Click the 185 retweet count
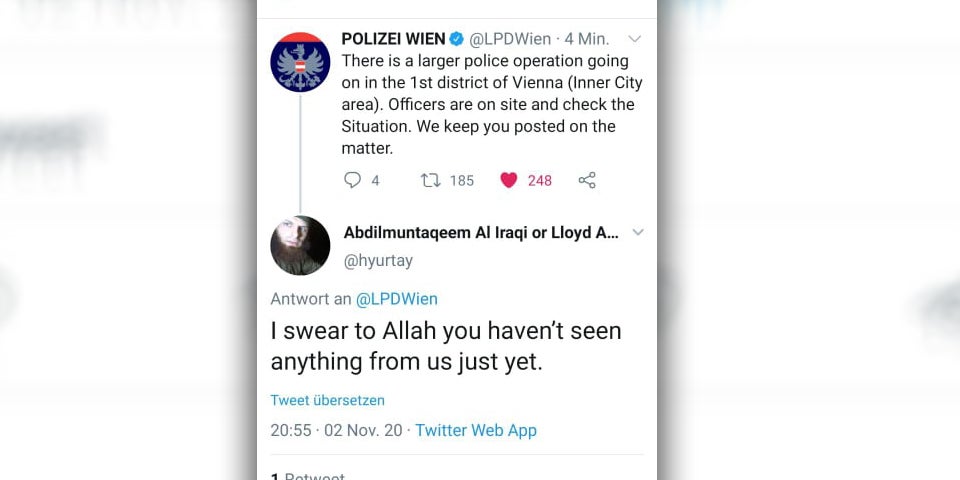Image resolution: width=960 pixels, height=480 pixels. click(462, 180)
